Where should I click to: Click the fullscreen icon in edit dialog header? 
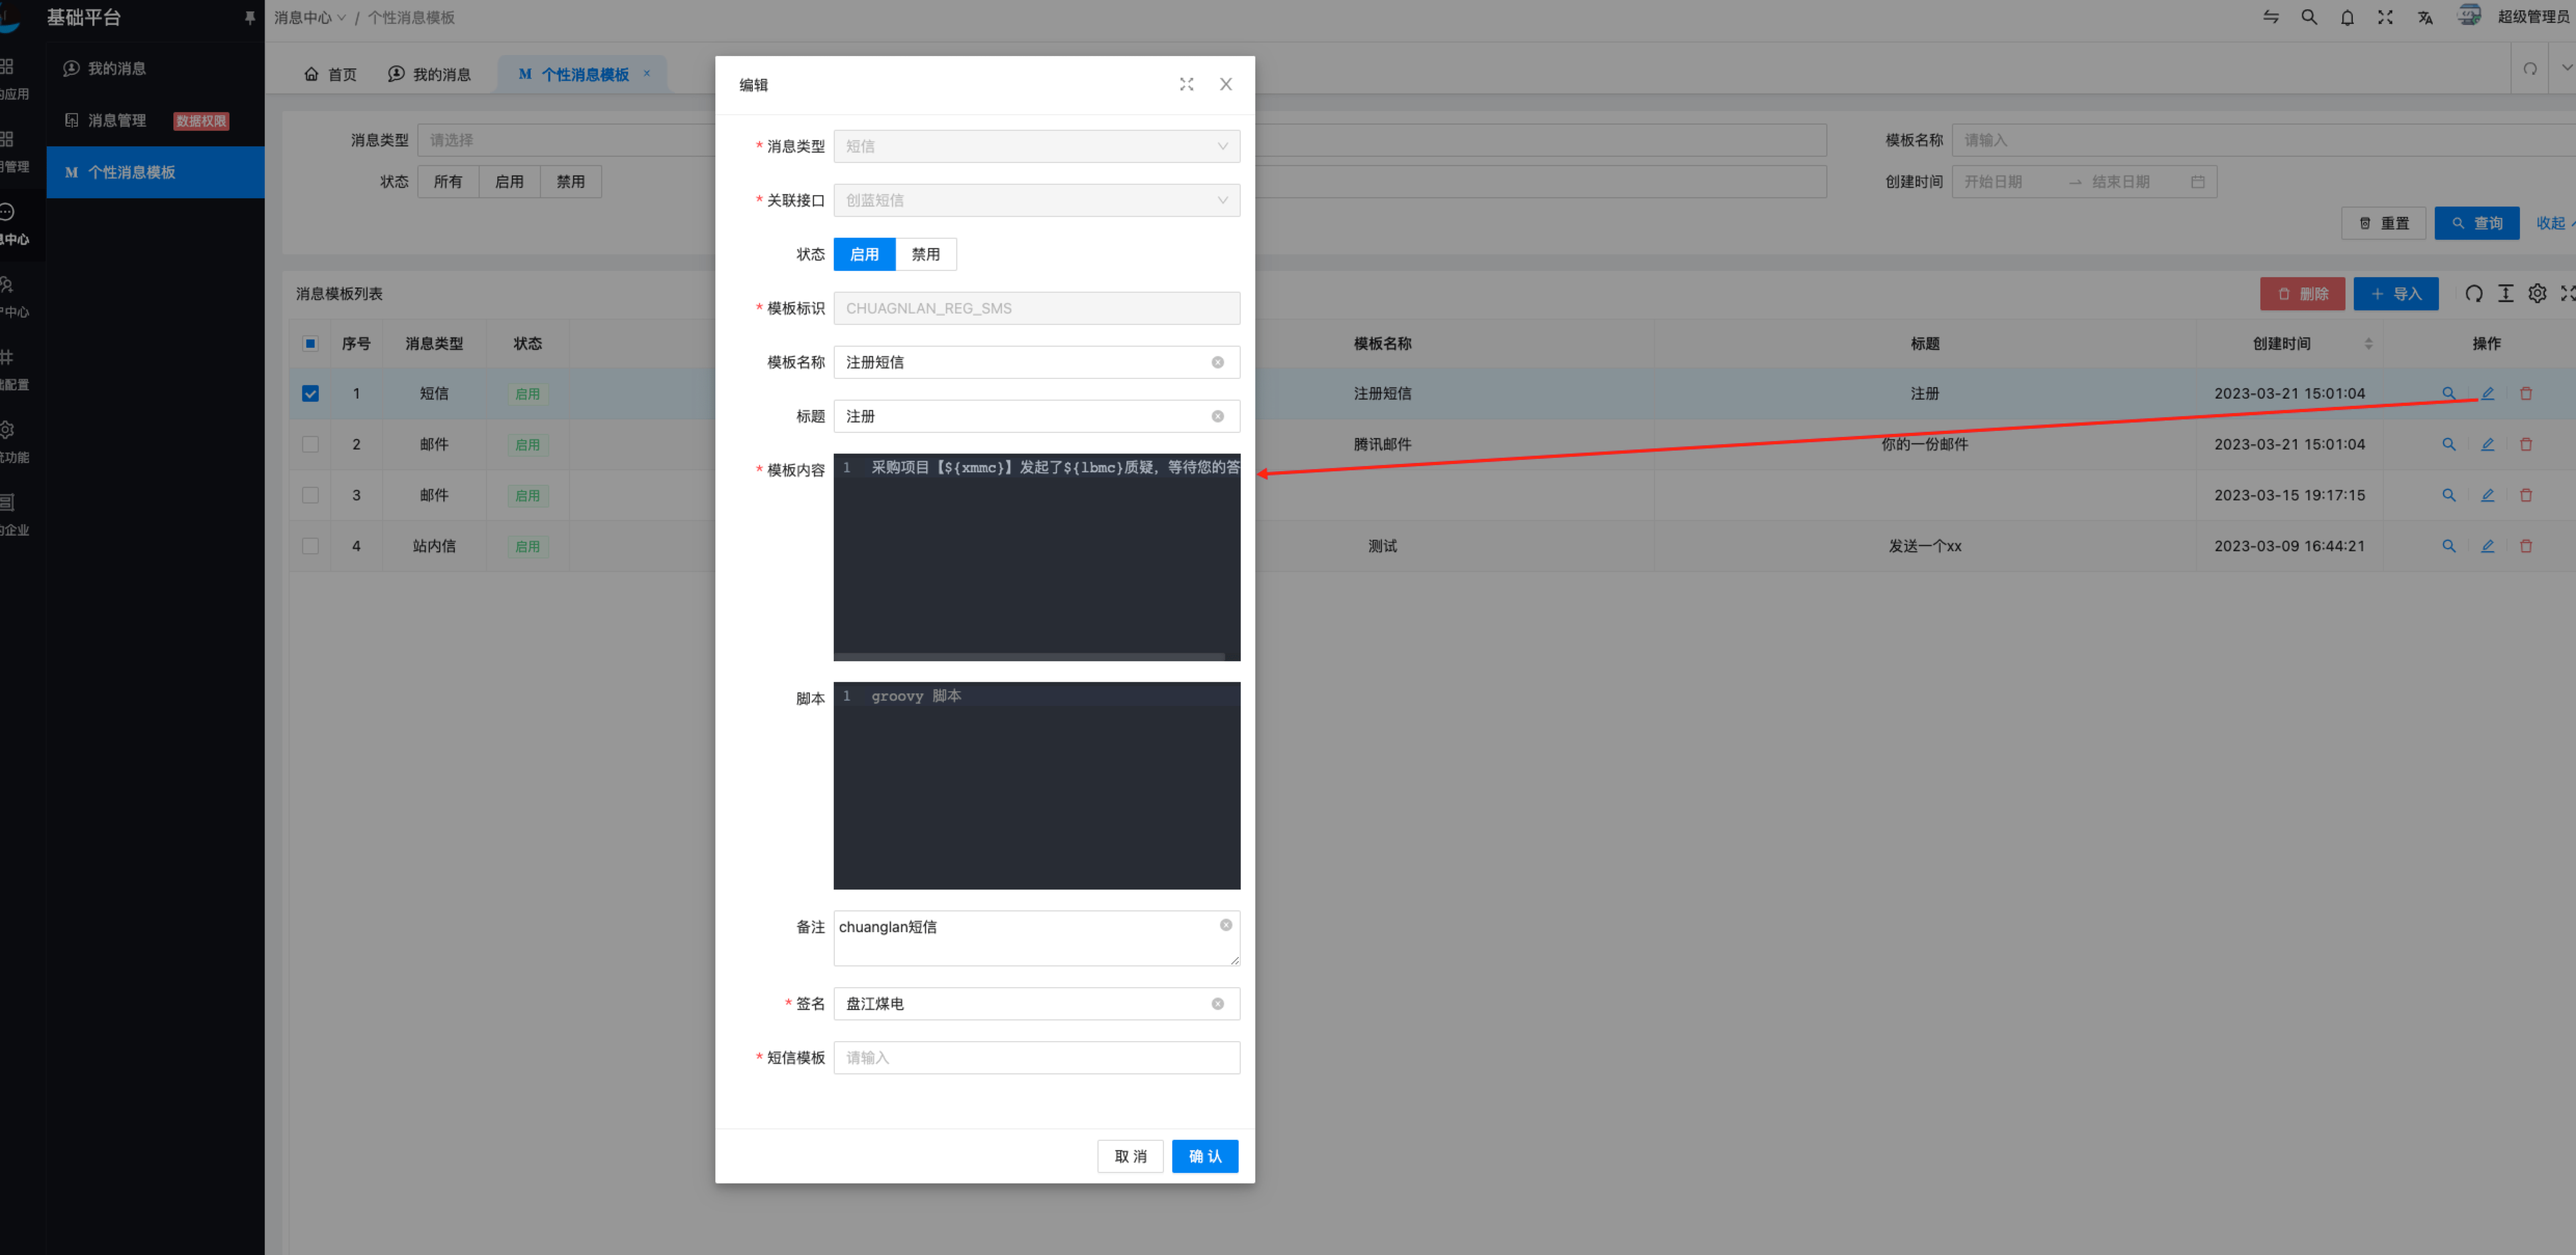point(1186,85)
